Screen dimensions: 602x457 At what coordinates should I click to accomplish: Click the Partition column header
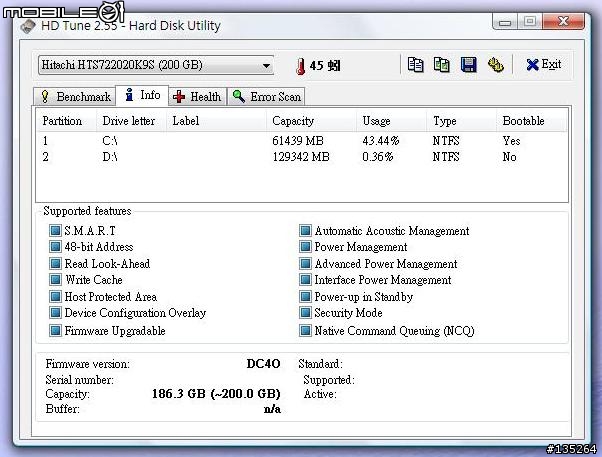pos(66,121)
